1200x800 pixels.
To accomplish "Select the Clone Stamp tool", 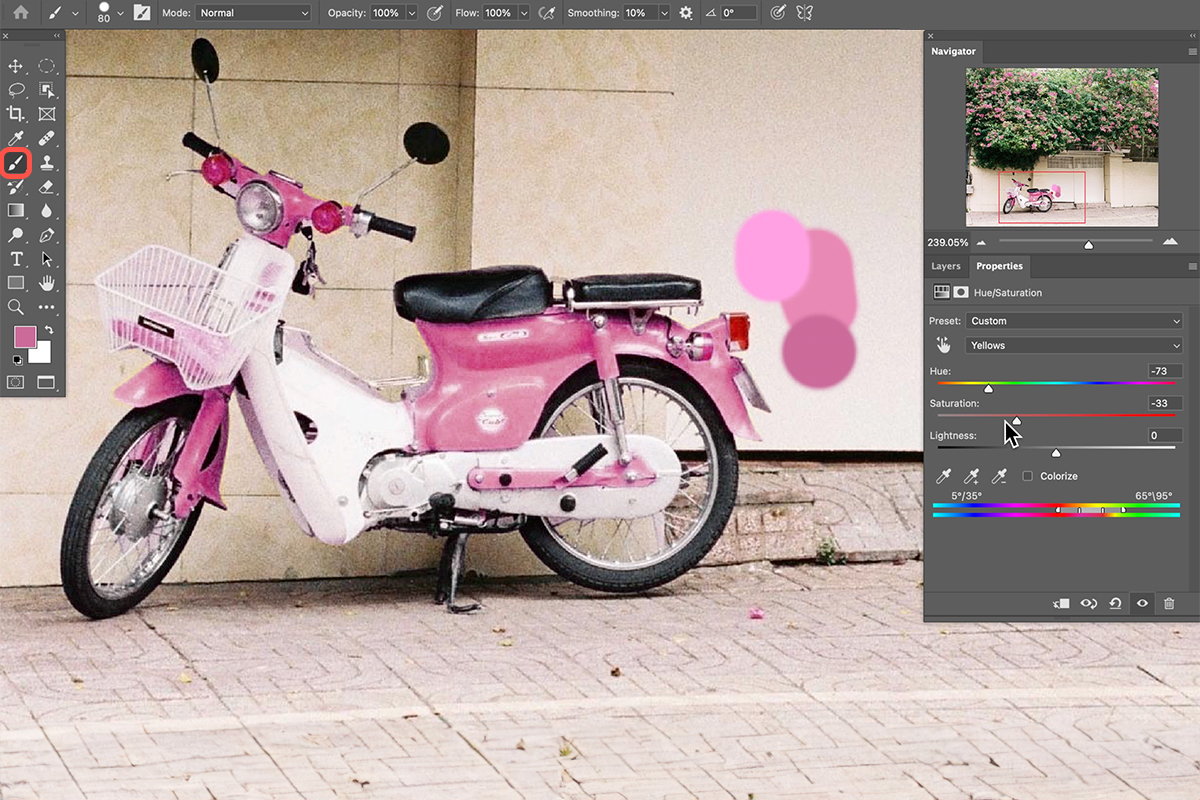I will point(46,162).
